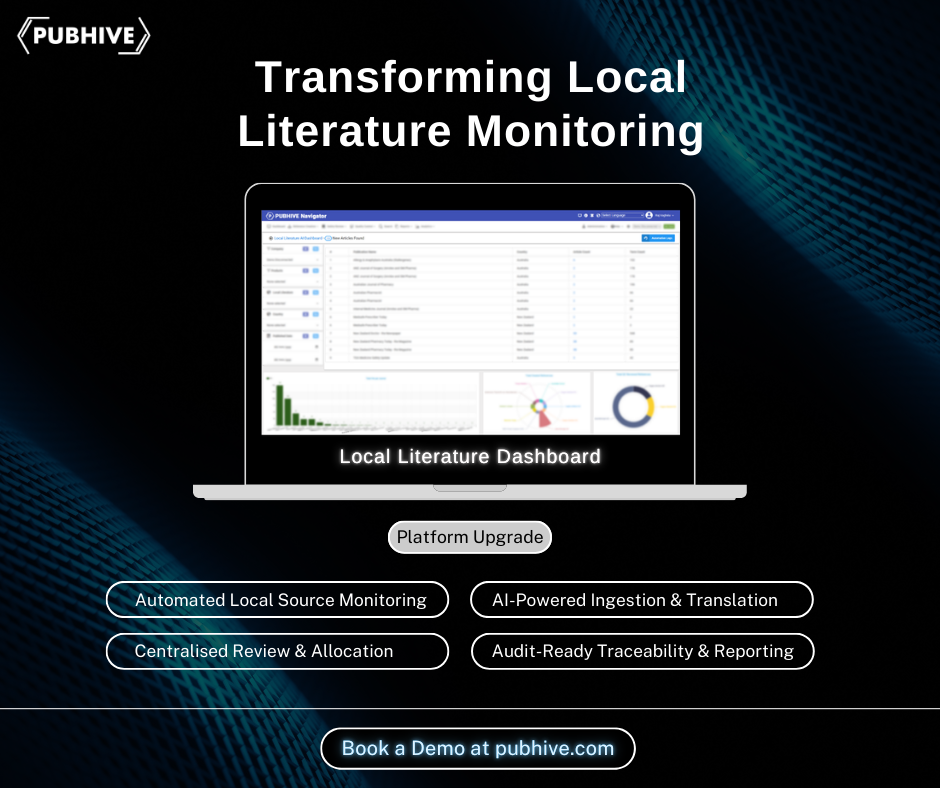Open the Local Literature AI Dashboard breadcrumb
This screenshot has height=788, width=940.
298,238
